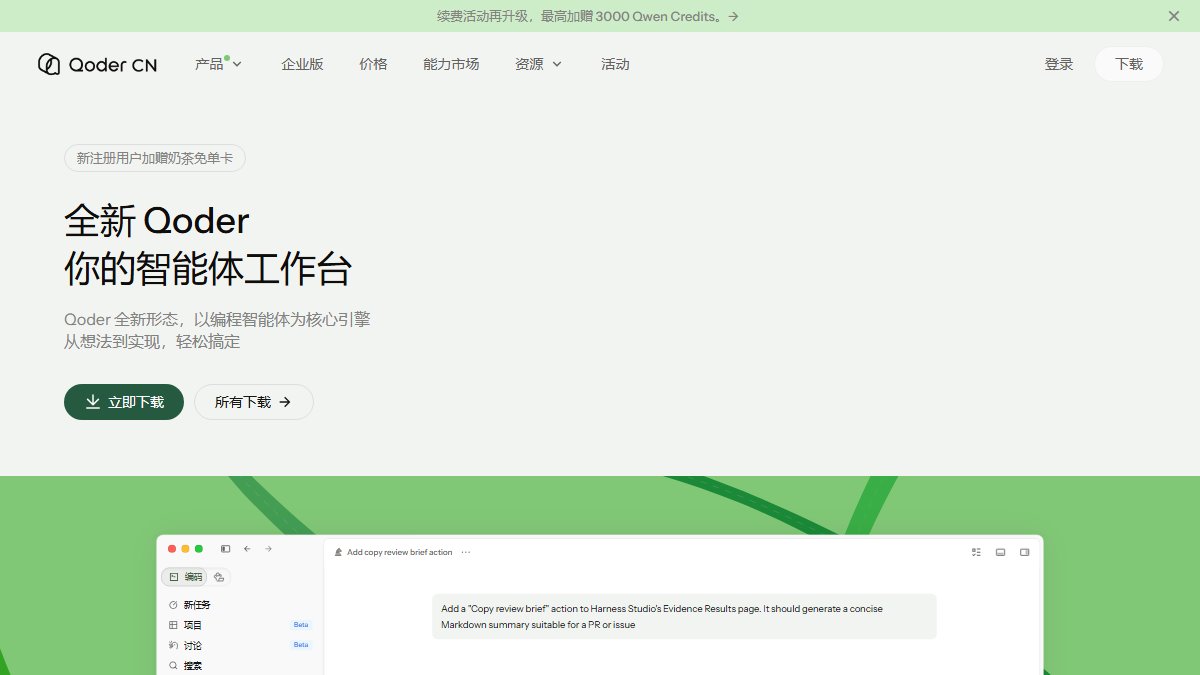The image size is (1200, 675).
Task: Click 新任务 in preview sidebar
Action: (x=190, y=605)
